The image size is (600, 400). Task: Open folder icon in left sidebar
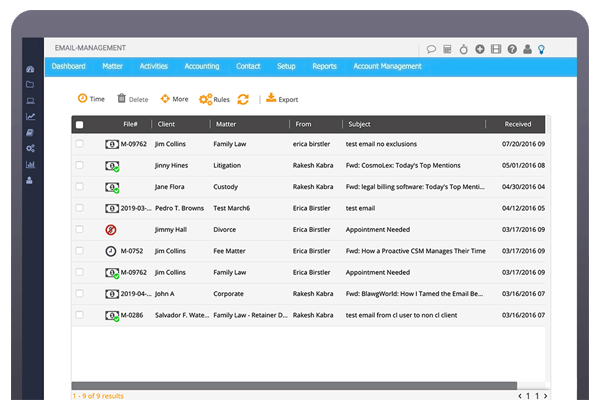(x=30, y=85)
